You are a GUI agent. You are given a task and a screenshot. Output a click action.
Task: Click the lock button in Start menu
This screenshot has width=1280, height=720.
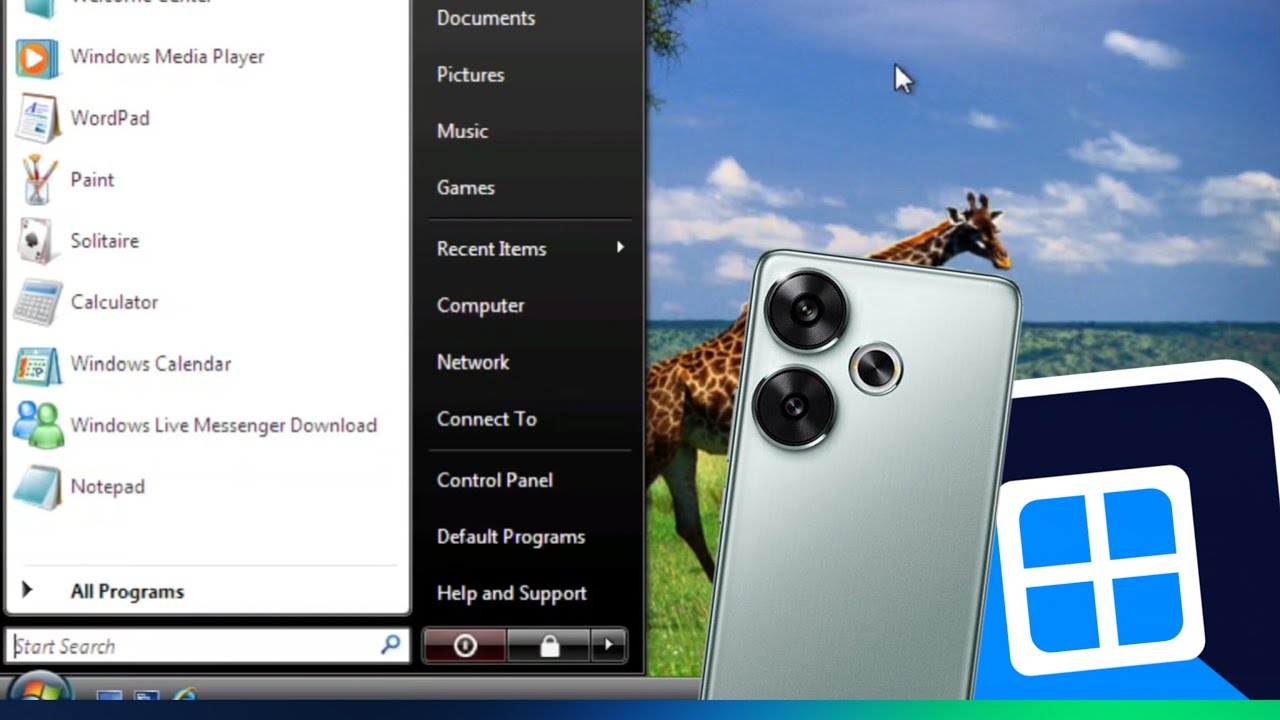pos(549,646)
